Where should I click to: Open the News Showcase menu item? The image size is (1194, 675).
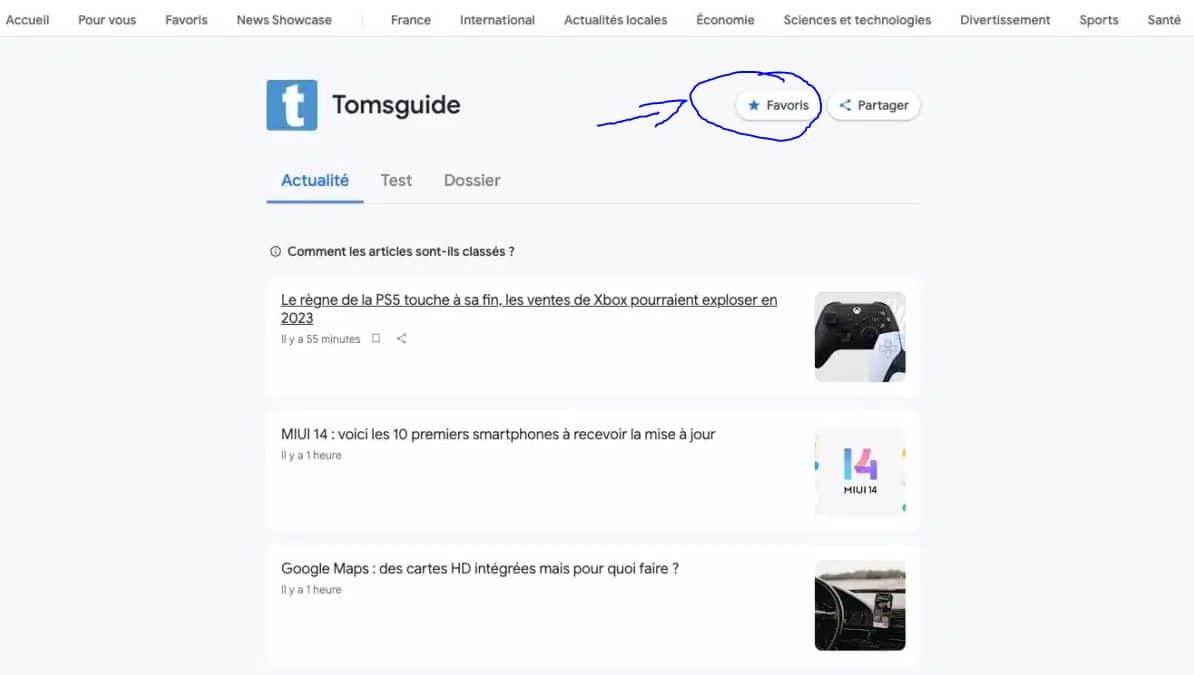284,20
